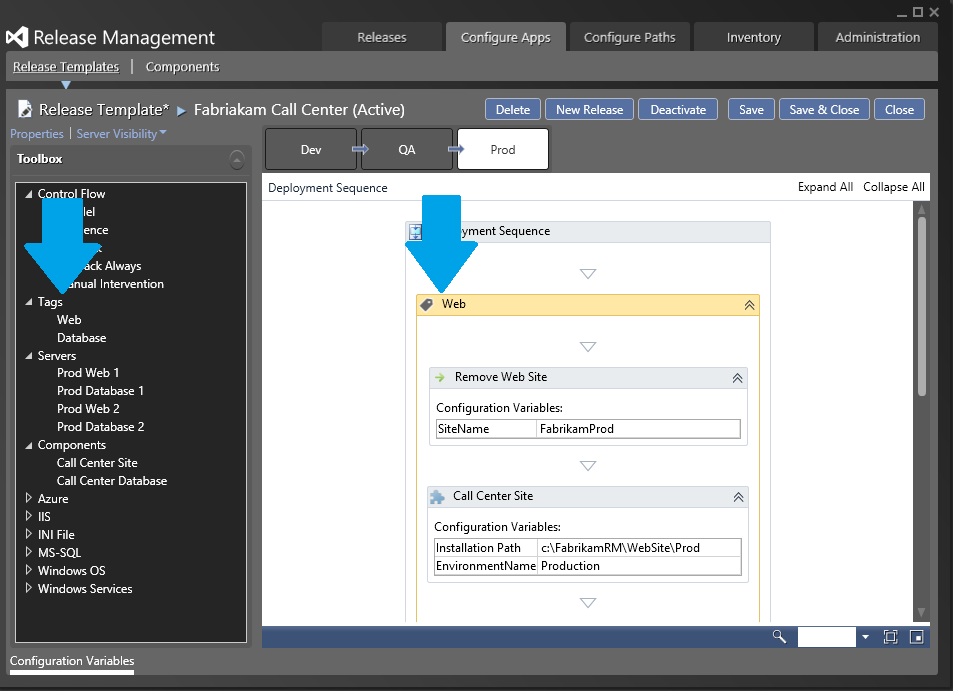Image resolution: width=953 pixels, height=691 pixels.
Task: Click the Toolbox collapse round button
Action: point(236,159)
